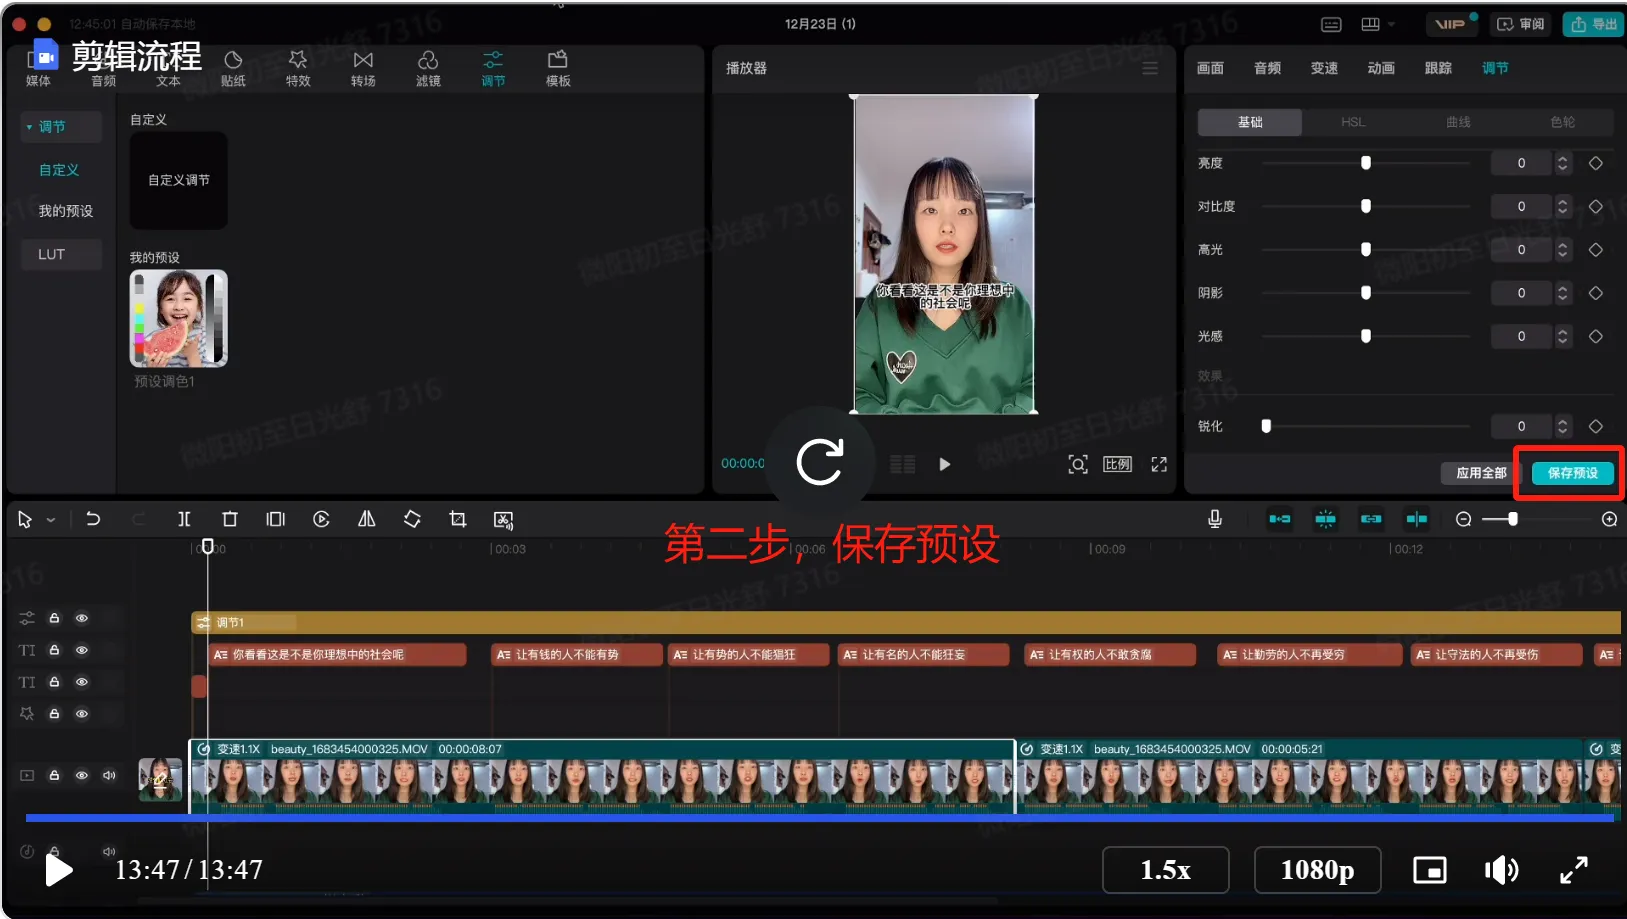Toggle visibility of the 调节1 adjustment track
Viewport: 1627px width, 919px height.
pyautogui.click(x=82, y=618)
